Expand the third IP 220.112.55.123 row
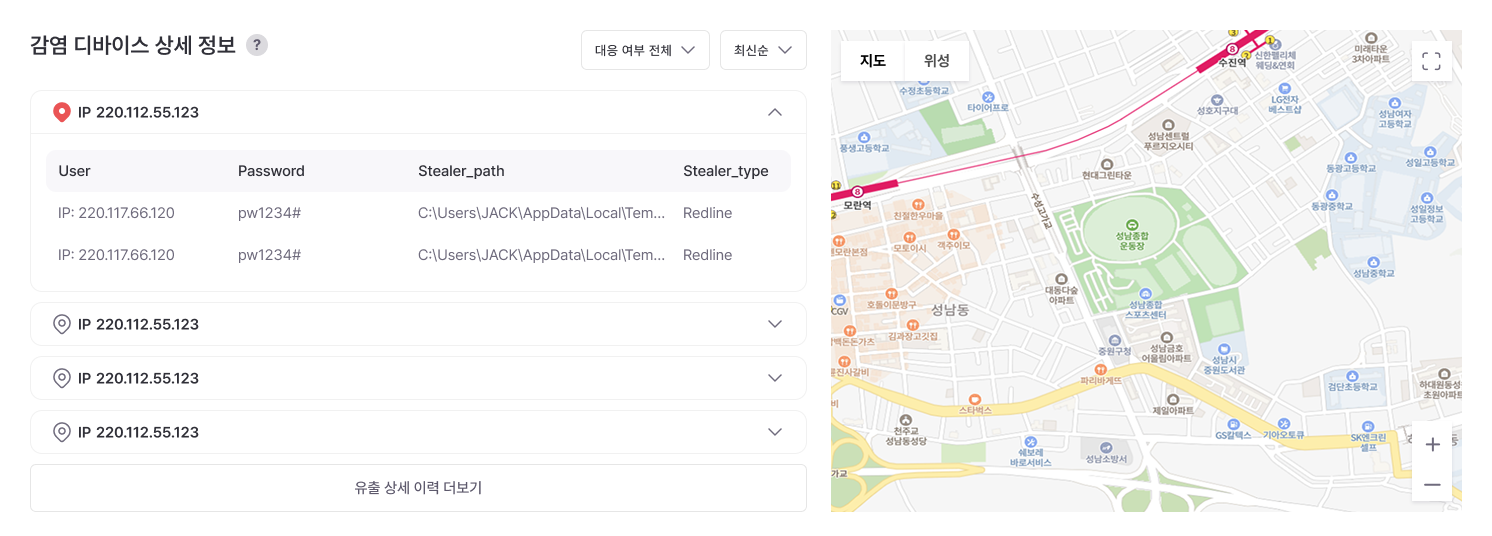1492x536 pixels. [x=774, y=378]
